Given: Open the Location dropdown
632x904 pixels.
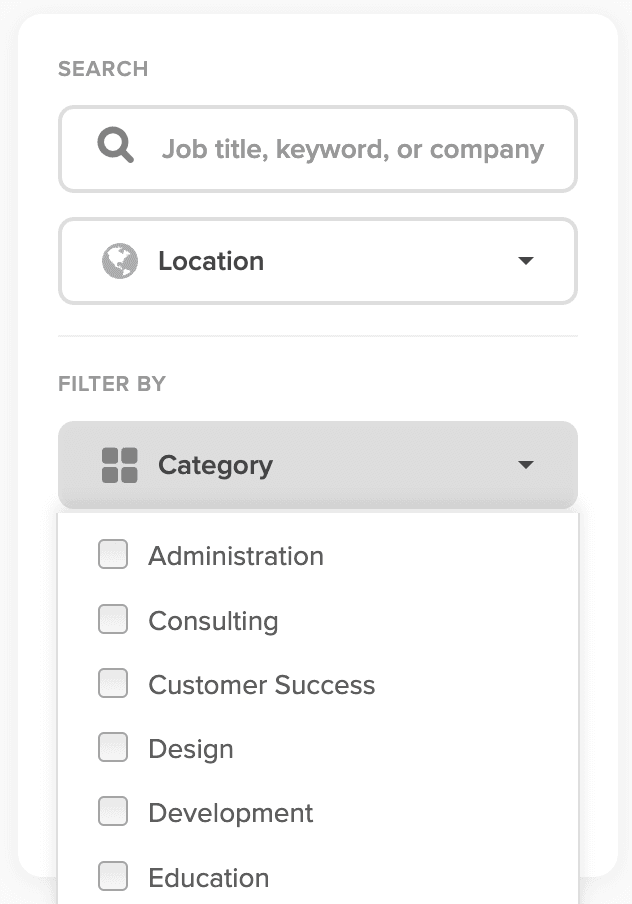Looking at the screenshot, I should (317, 261).
